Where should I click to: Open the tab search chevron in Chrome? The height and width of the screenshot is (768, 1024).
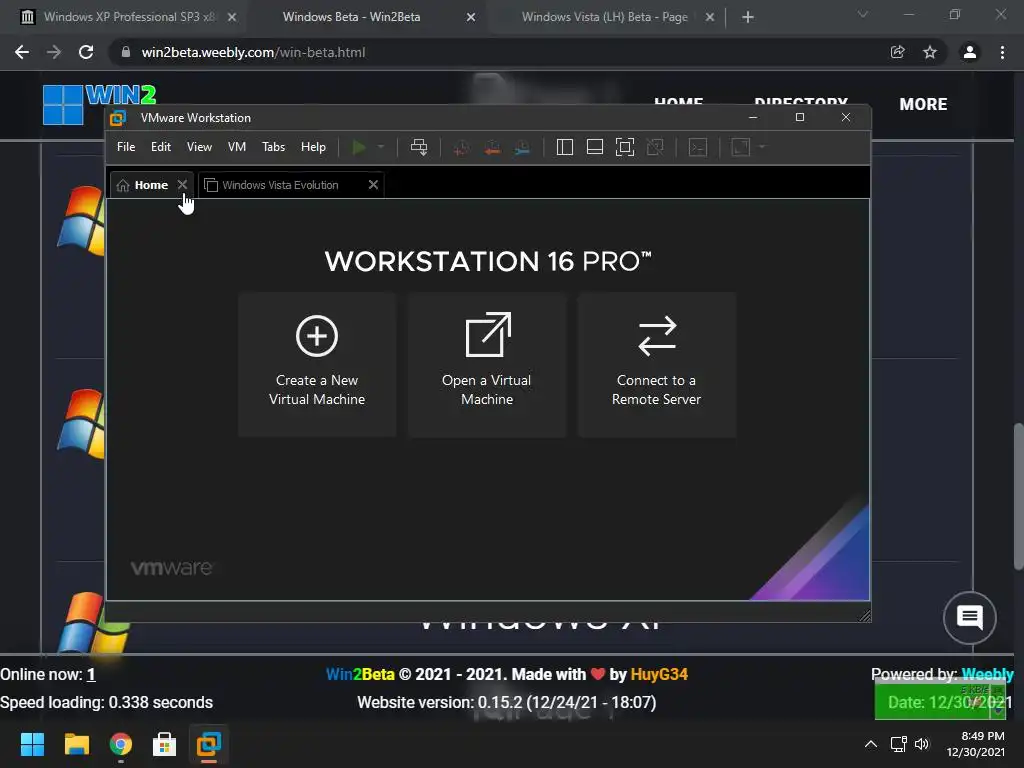863,14
